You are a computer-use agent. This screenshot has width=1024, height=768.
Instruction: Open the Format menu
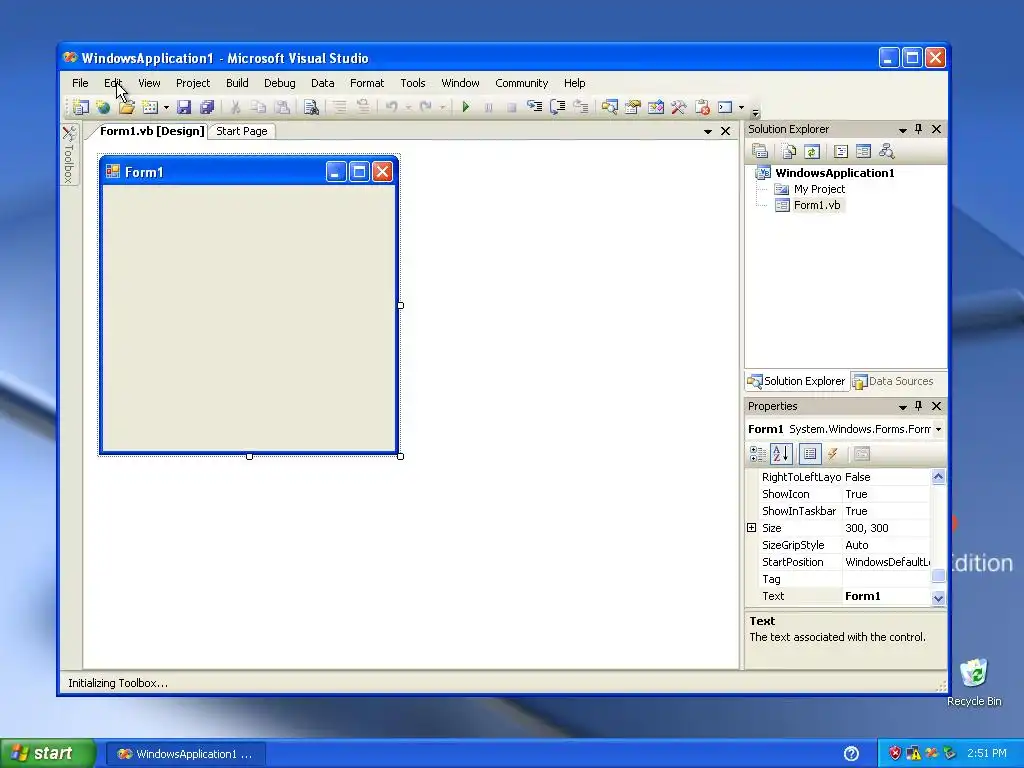(x=367, y=83)
